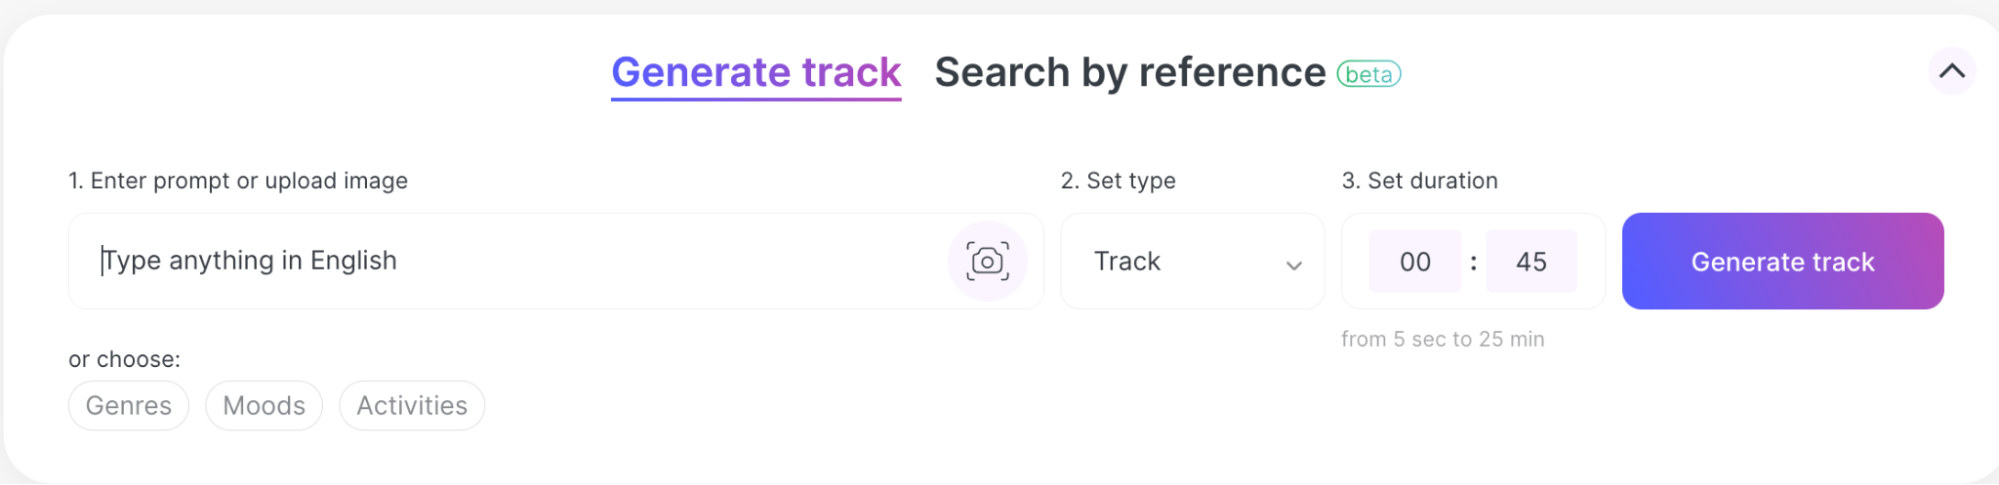Click the "Enter prompt or upload image" label
The height and width of the screenshot is (485, 1999).
coord(238,181)
